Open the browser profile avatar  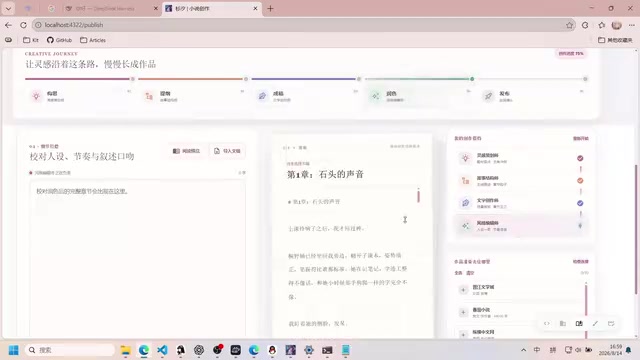pyautogui.click(x=616, y=25)
